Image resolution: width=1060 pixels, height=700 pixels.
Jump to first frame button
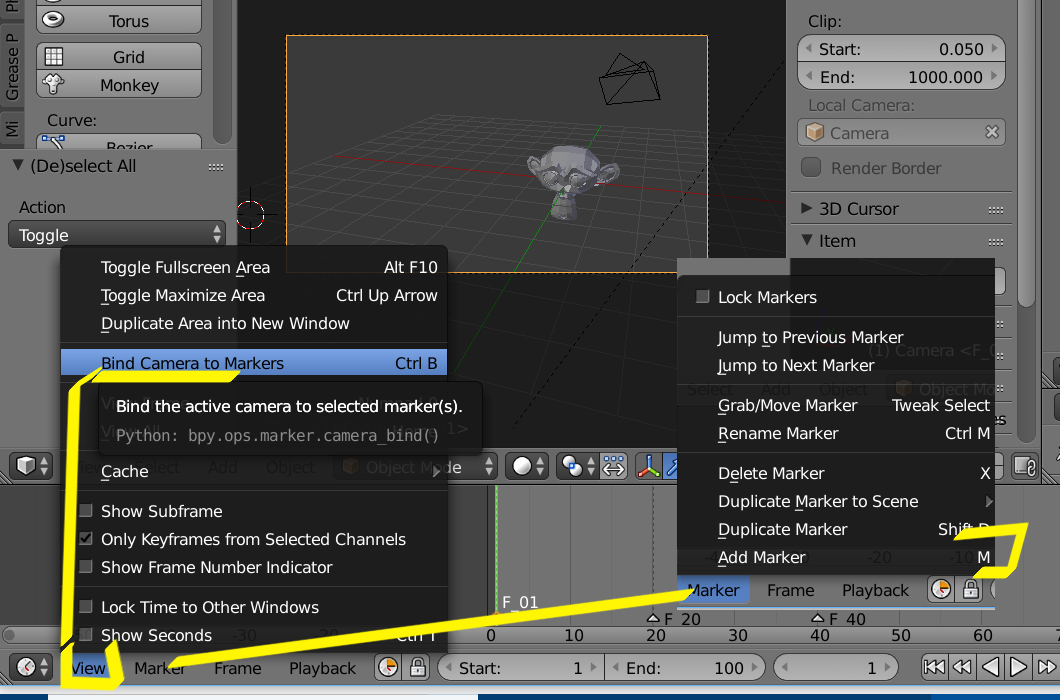(x=934, y=667)
